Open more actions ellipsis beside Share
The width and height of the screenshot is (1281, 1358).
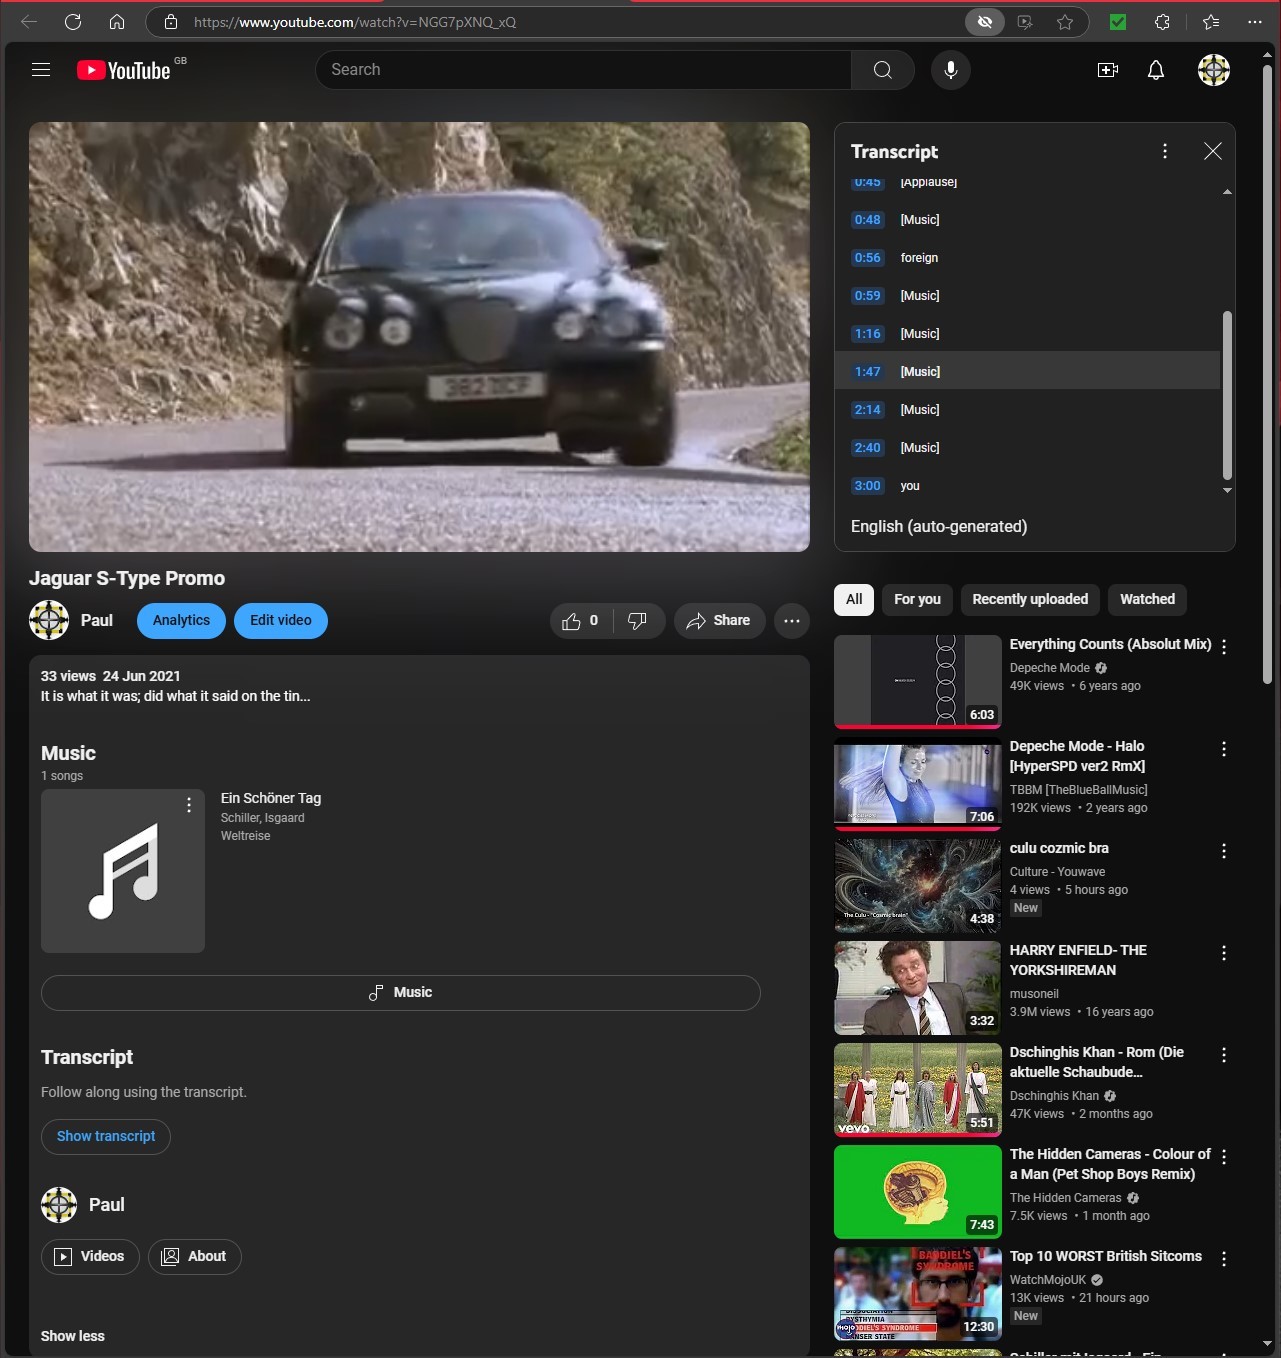[x=792, y=621]
